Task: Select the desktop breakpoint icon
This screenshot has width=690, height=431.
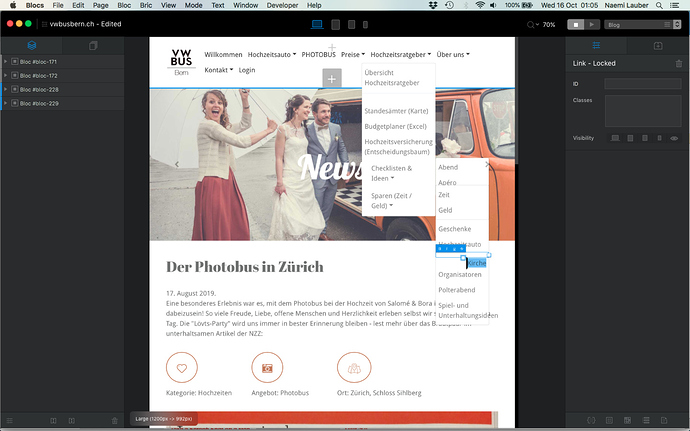Action: point(317,24)
